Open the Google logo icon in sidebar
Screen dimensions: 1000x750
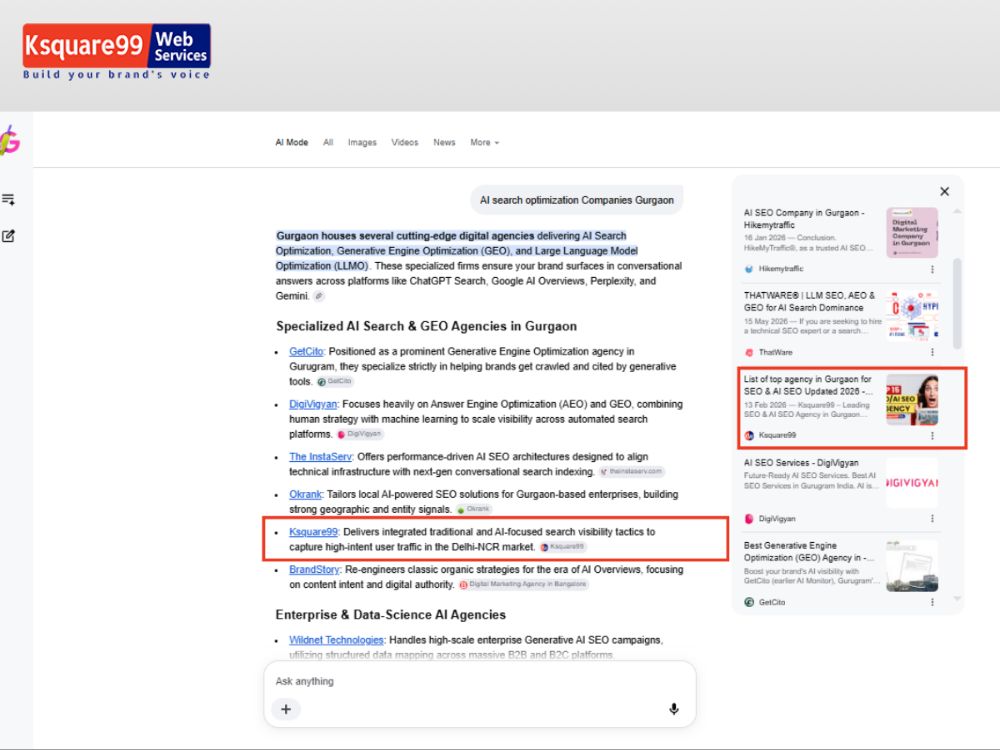pos(9,140)
